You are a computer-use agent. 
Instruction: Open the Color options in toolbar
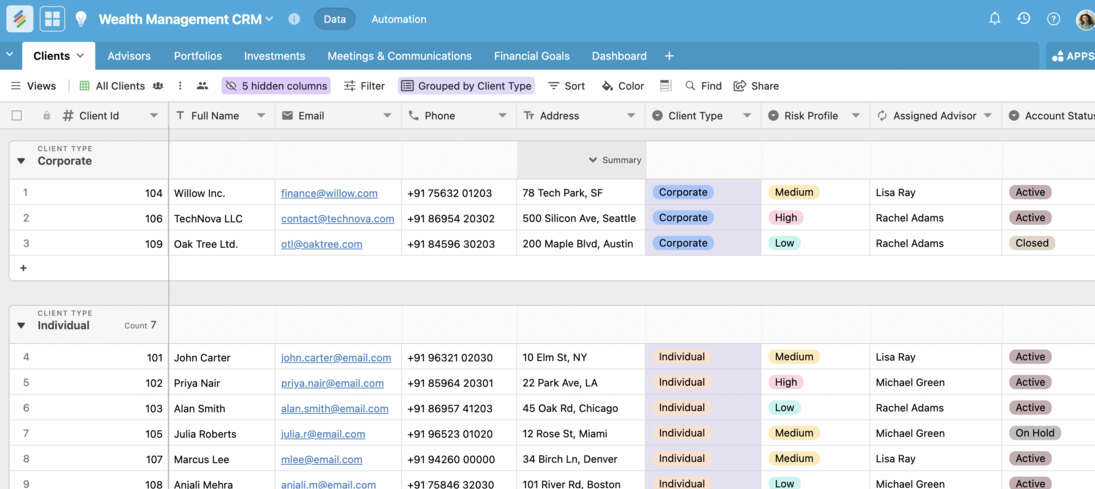[622, 86]
